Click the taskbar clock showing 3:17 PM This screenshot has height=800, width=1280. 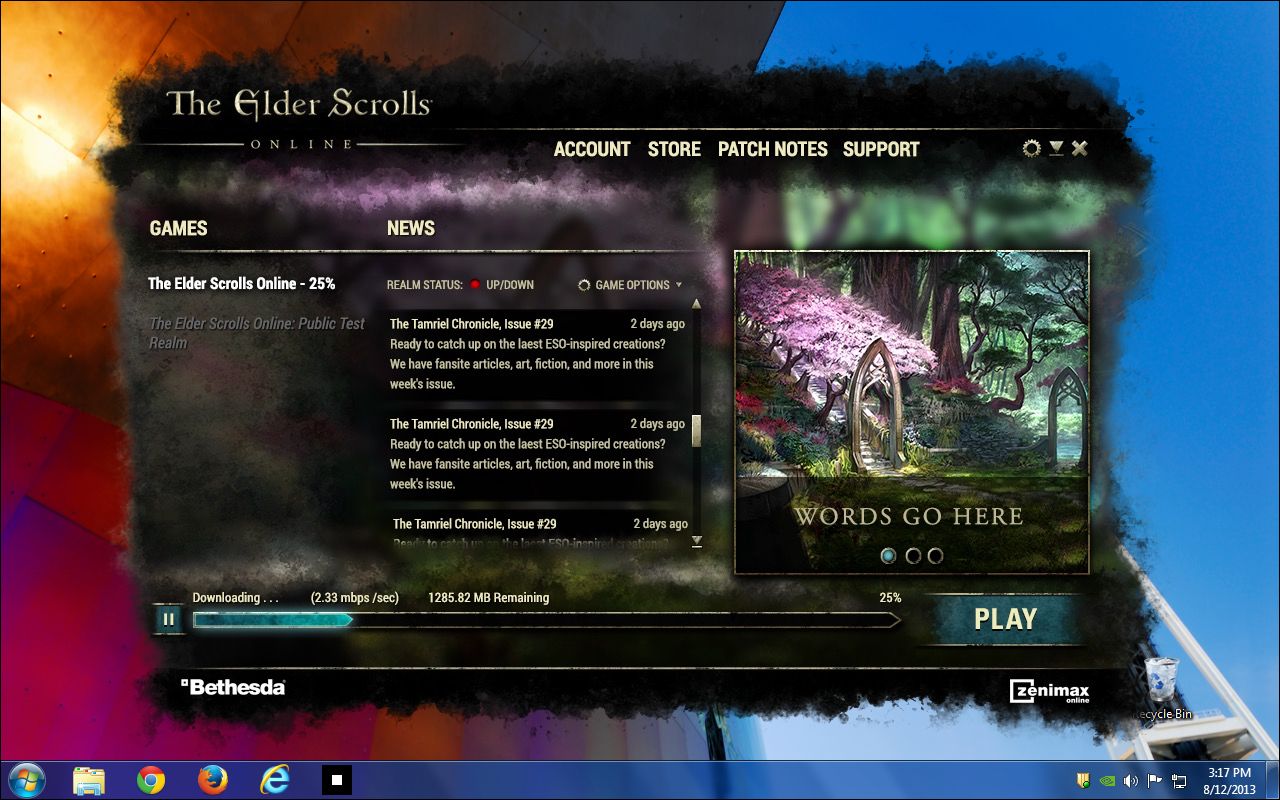pos(1229,780)
